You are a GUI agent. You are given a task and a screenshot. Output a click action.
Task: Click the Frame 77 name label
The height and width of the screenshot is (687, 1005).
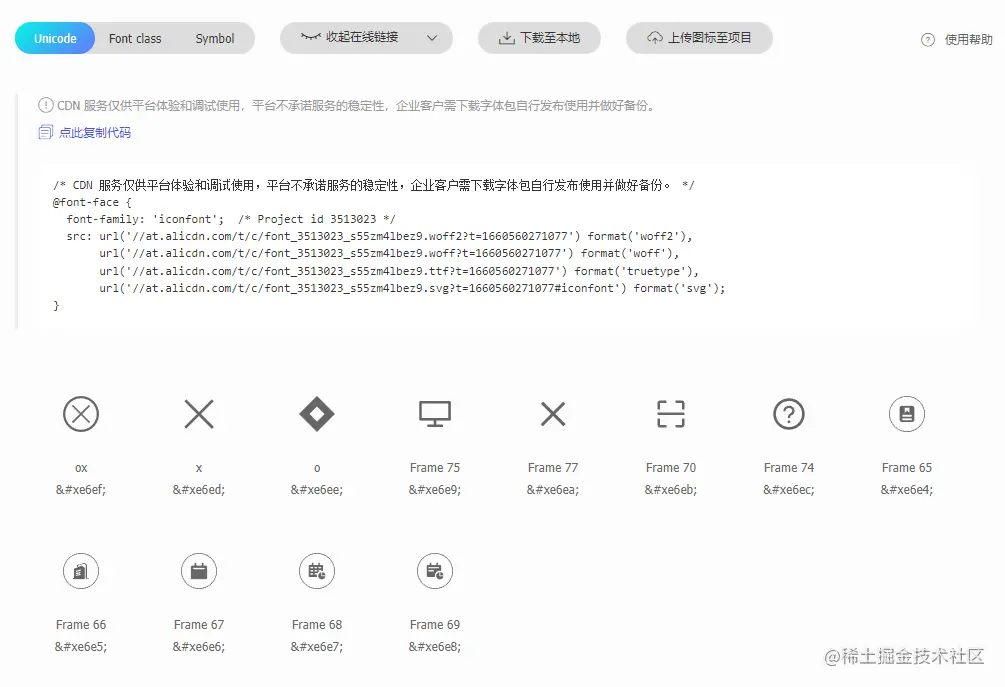(x=553, y=468)
